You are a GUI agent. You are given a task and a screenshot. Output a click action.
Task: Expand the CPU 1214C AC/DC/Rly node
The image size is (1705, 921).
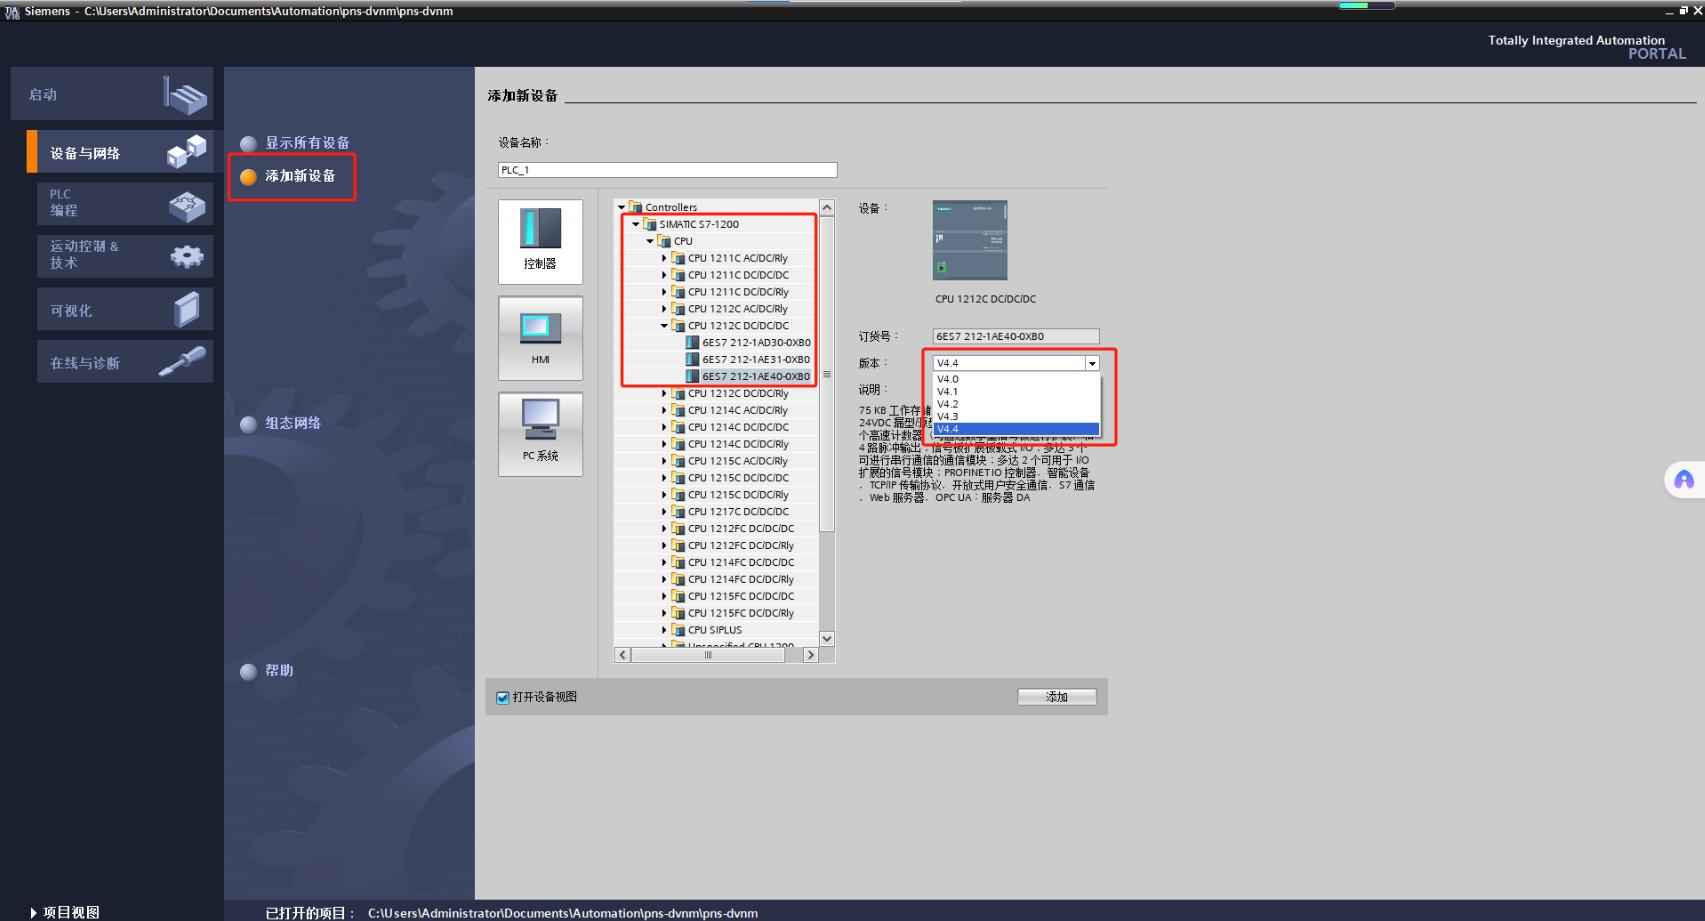(664, 410)
